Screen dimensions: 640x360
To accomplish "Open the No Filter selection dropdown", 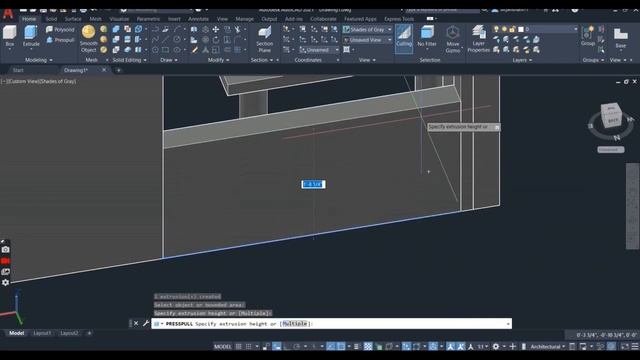I will point(427,37).
